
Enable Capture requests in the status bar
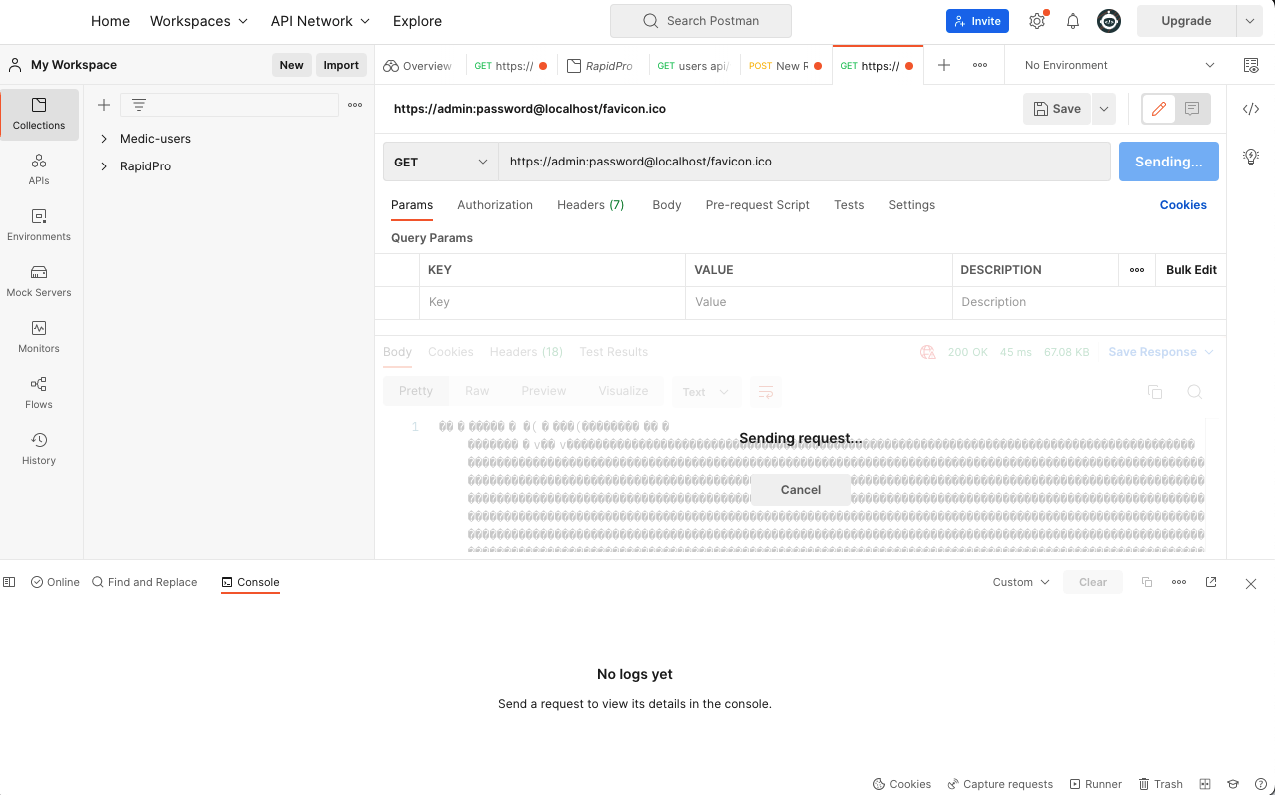[x=1000, y=784]
